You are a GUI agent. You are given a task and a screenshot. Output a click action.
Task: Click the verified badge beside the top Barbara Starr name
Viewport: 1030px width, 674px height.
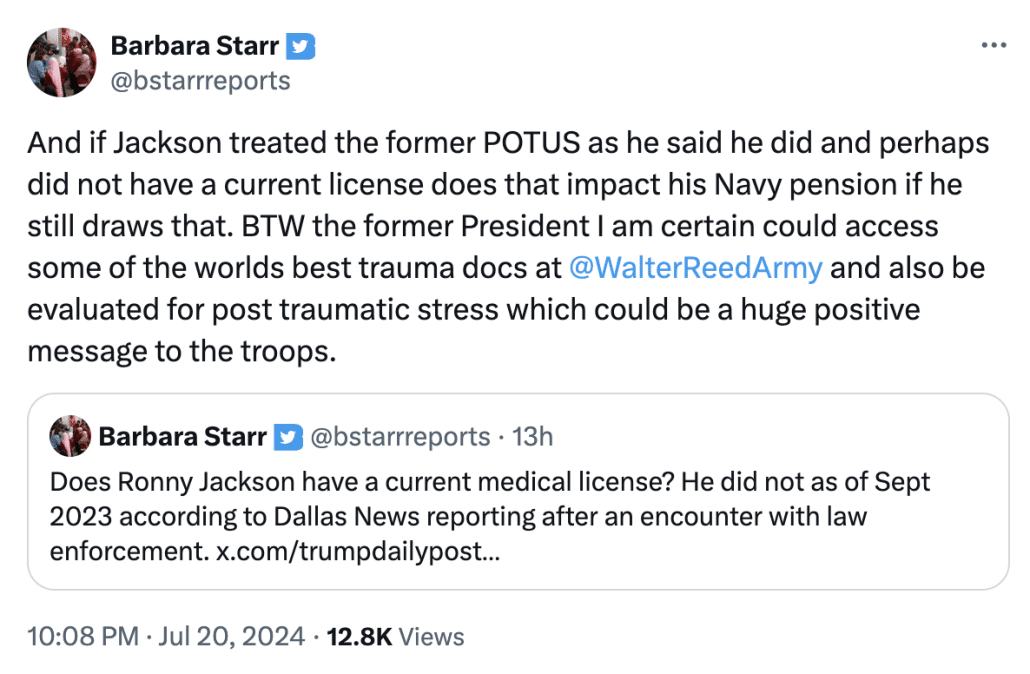pyautogui.click(x=301, y=46)
